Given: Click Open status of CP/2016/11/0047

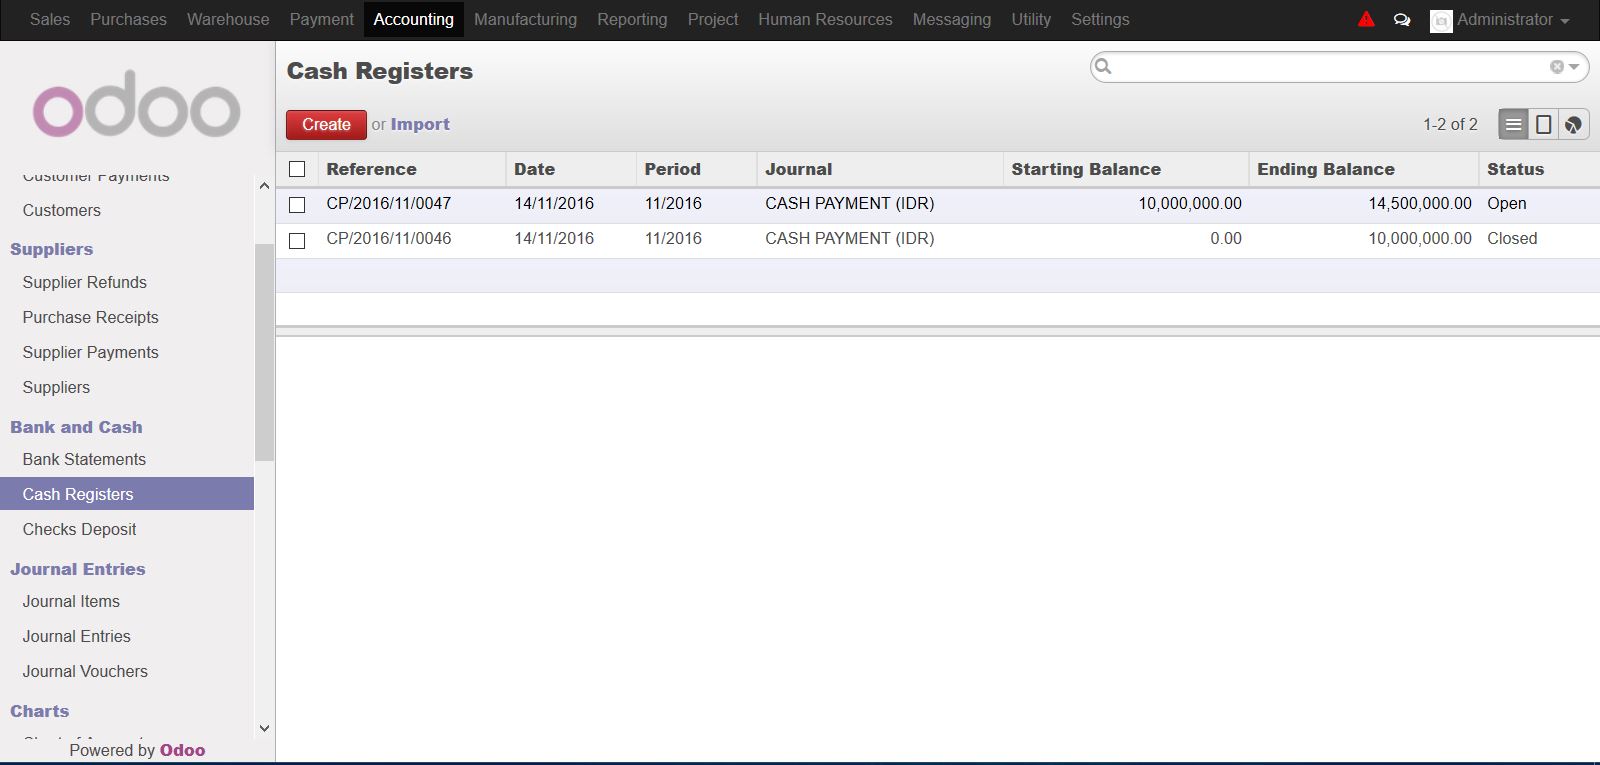Looking at the screenshot, I should 1507,203.
